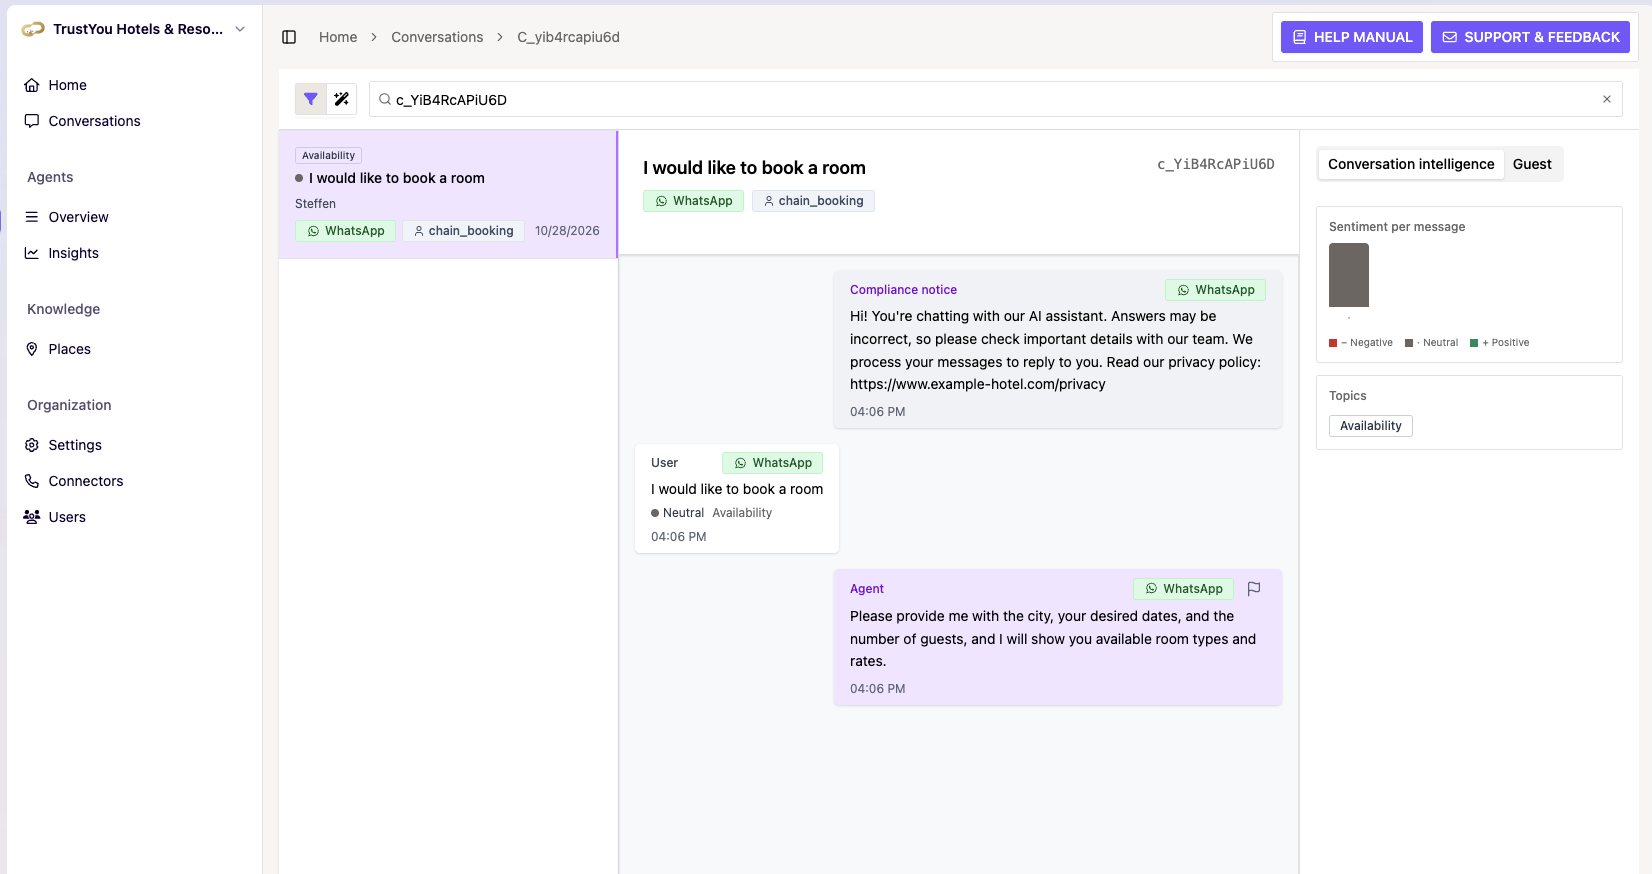Select the Steffen conversation list item
Screen dimensions: 1652x874
448,194
